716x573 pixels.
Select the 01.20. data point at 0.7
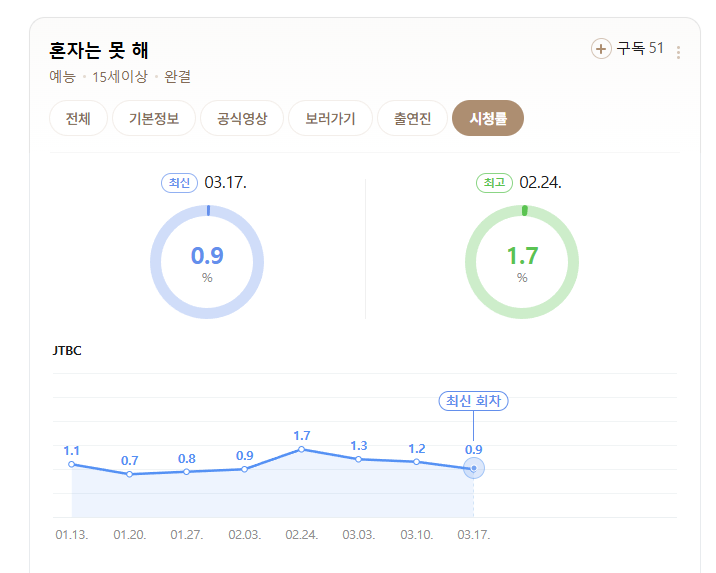[130, 474]
